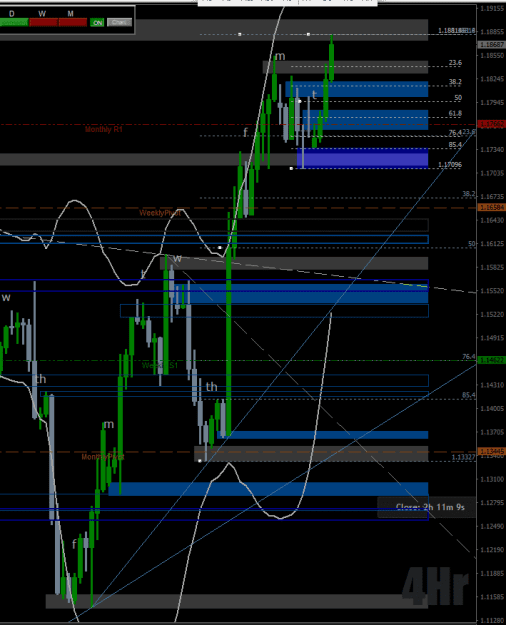
Task: Click 1.12795 on the price scale
Action: click(x=492, y=503)
